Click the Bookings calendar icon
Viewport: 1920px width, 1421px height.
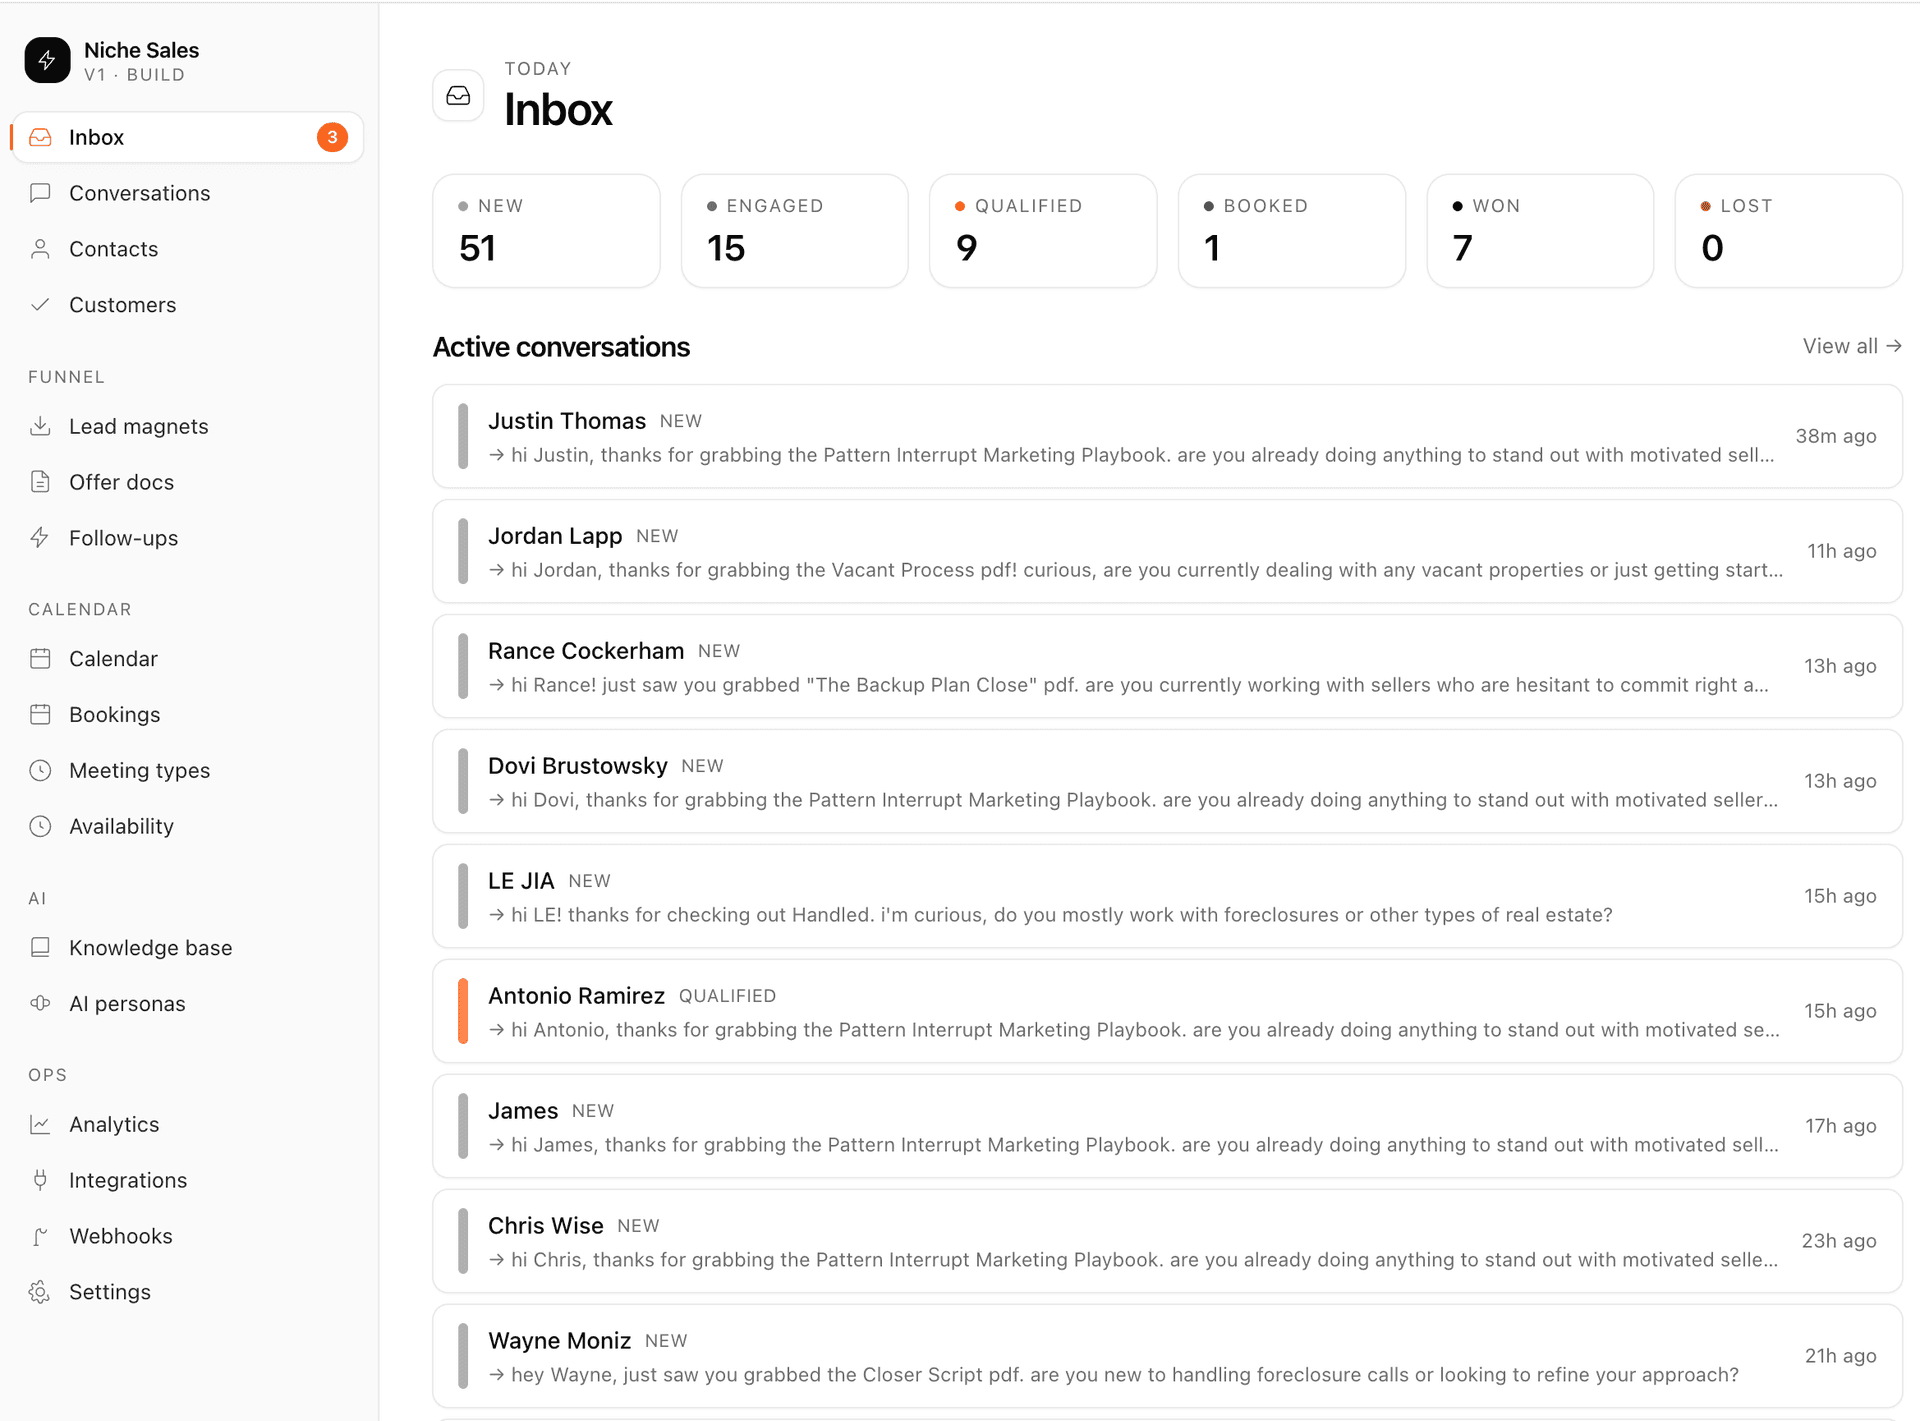[40, 715]
